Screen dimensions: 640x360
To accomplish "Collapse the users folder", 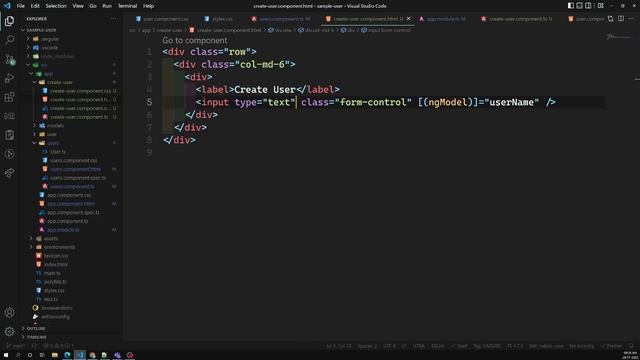I will point(53,143).
